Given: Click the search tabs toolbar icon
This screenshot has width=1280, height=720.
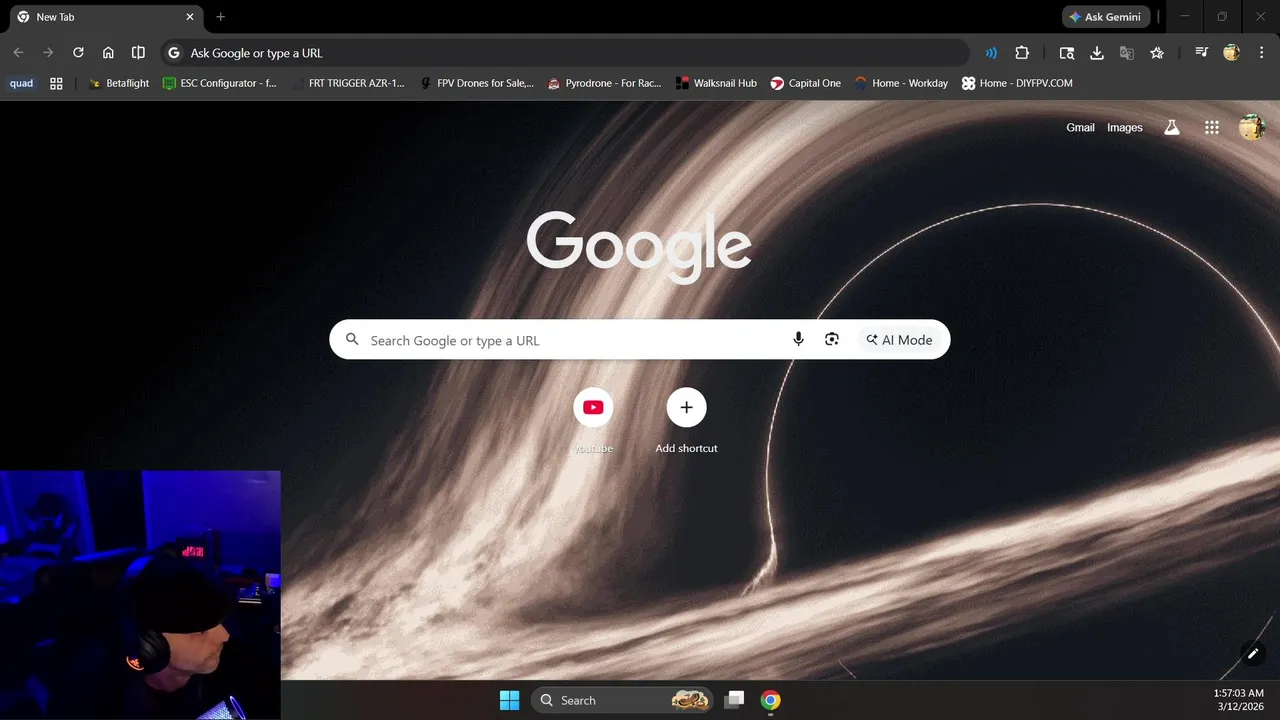Looking at the screenshot, I should pos(1067,53).
